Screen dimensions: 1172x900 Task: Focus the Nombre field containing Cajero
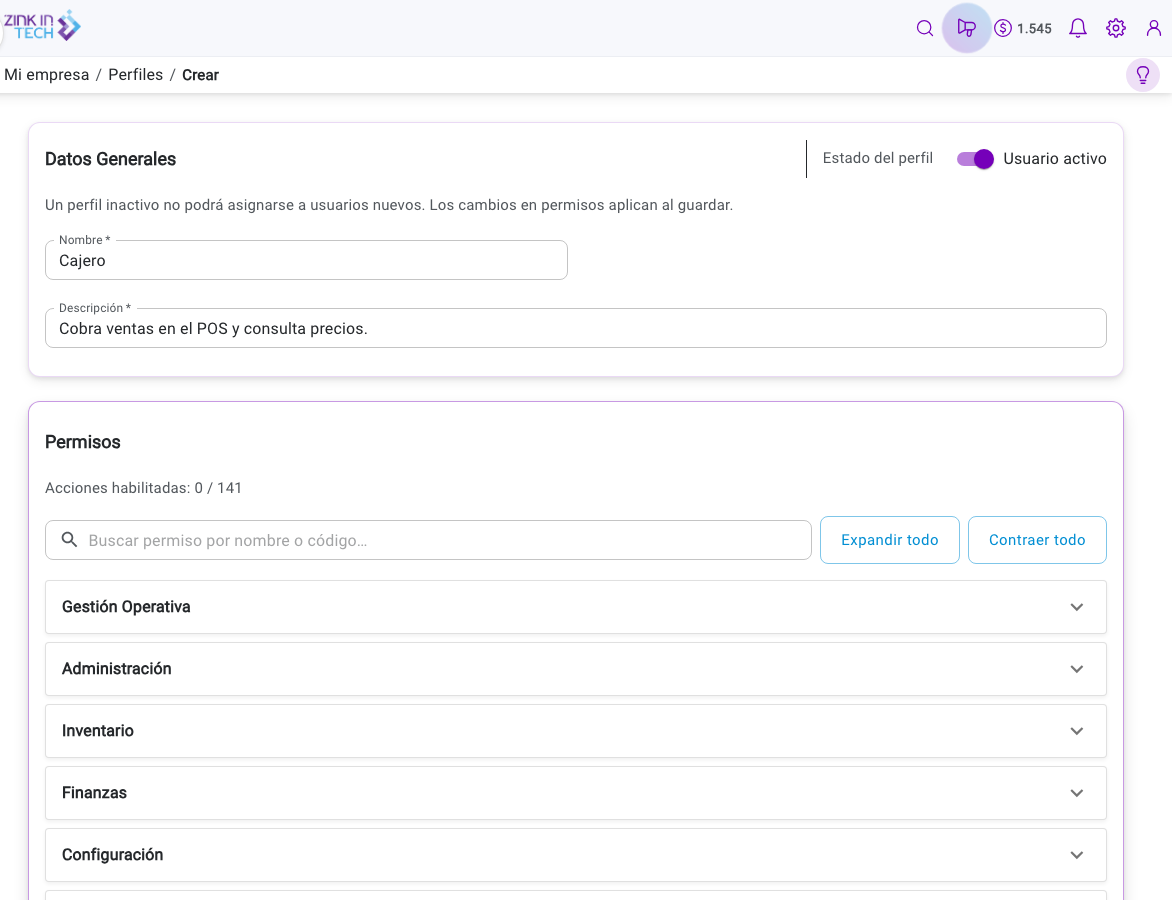point(306,260)
